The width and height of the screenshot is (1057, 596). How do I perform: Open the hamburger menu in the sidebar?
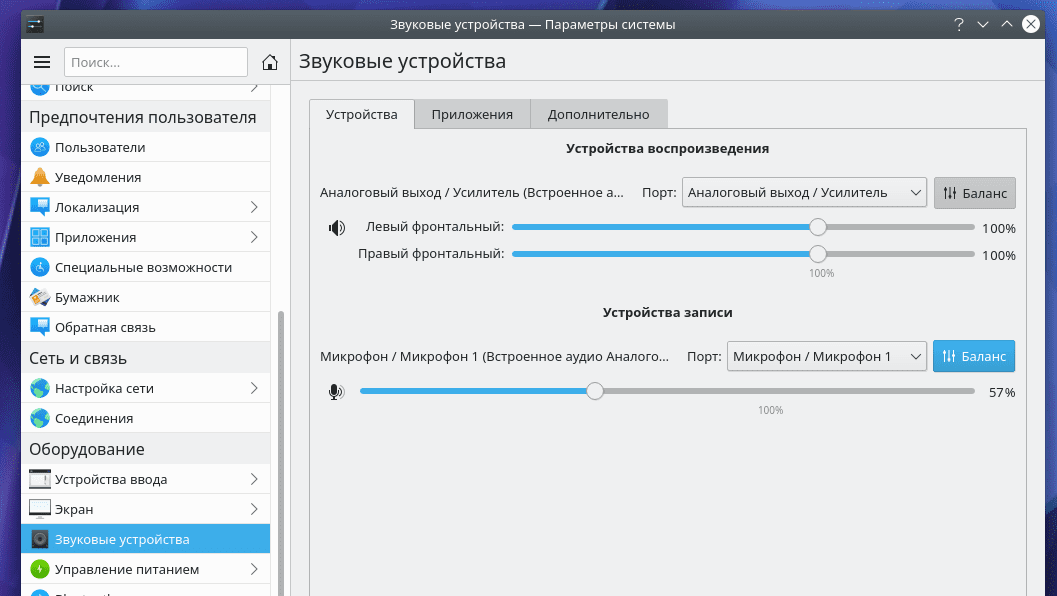(x=42, y=62)
